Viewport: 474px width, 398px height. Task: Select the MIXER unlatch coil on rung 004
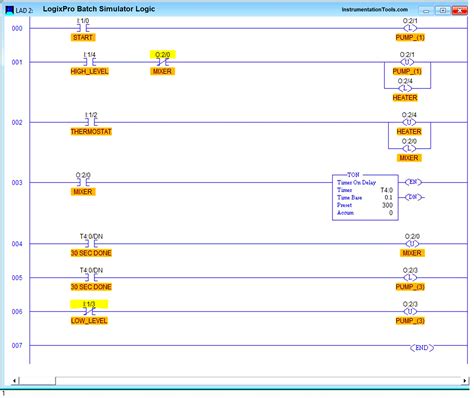click(x=412, y=244)
